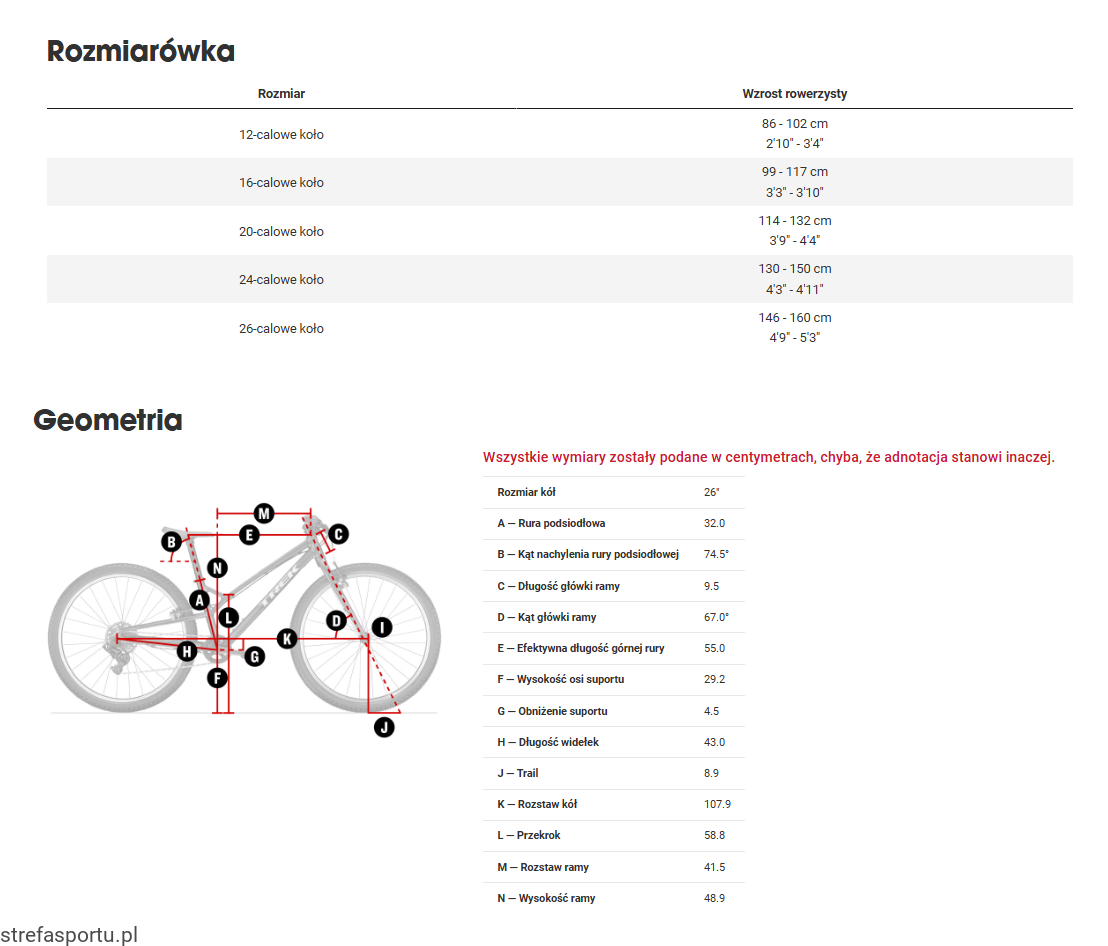The width and height of the screenshot is (1108, 946).
Task: Click the D head angle marker
Action: (336, 621)
